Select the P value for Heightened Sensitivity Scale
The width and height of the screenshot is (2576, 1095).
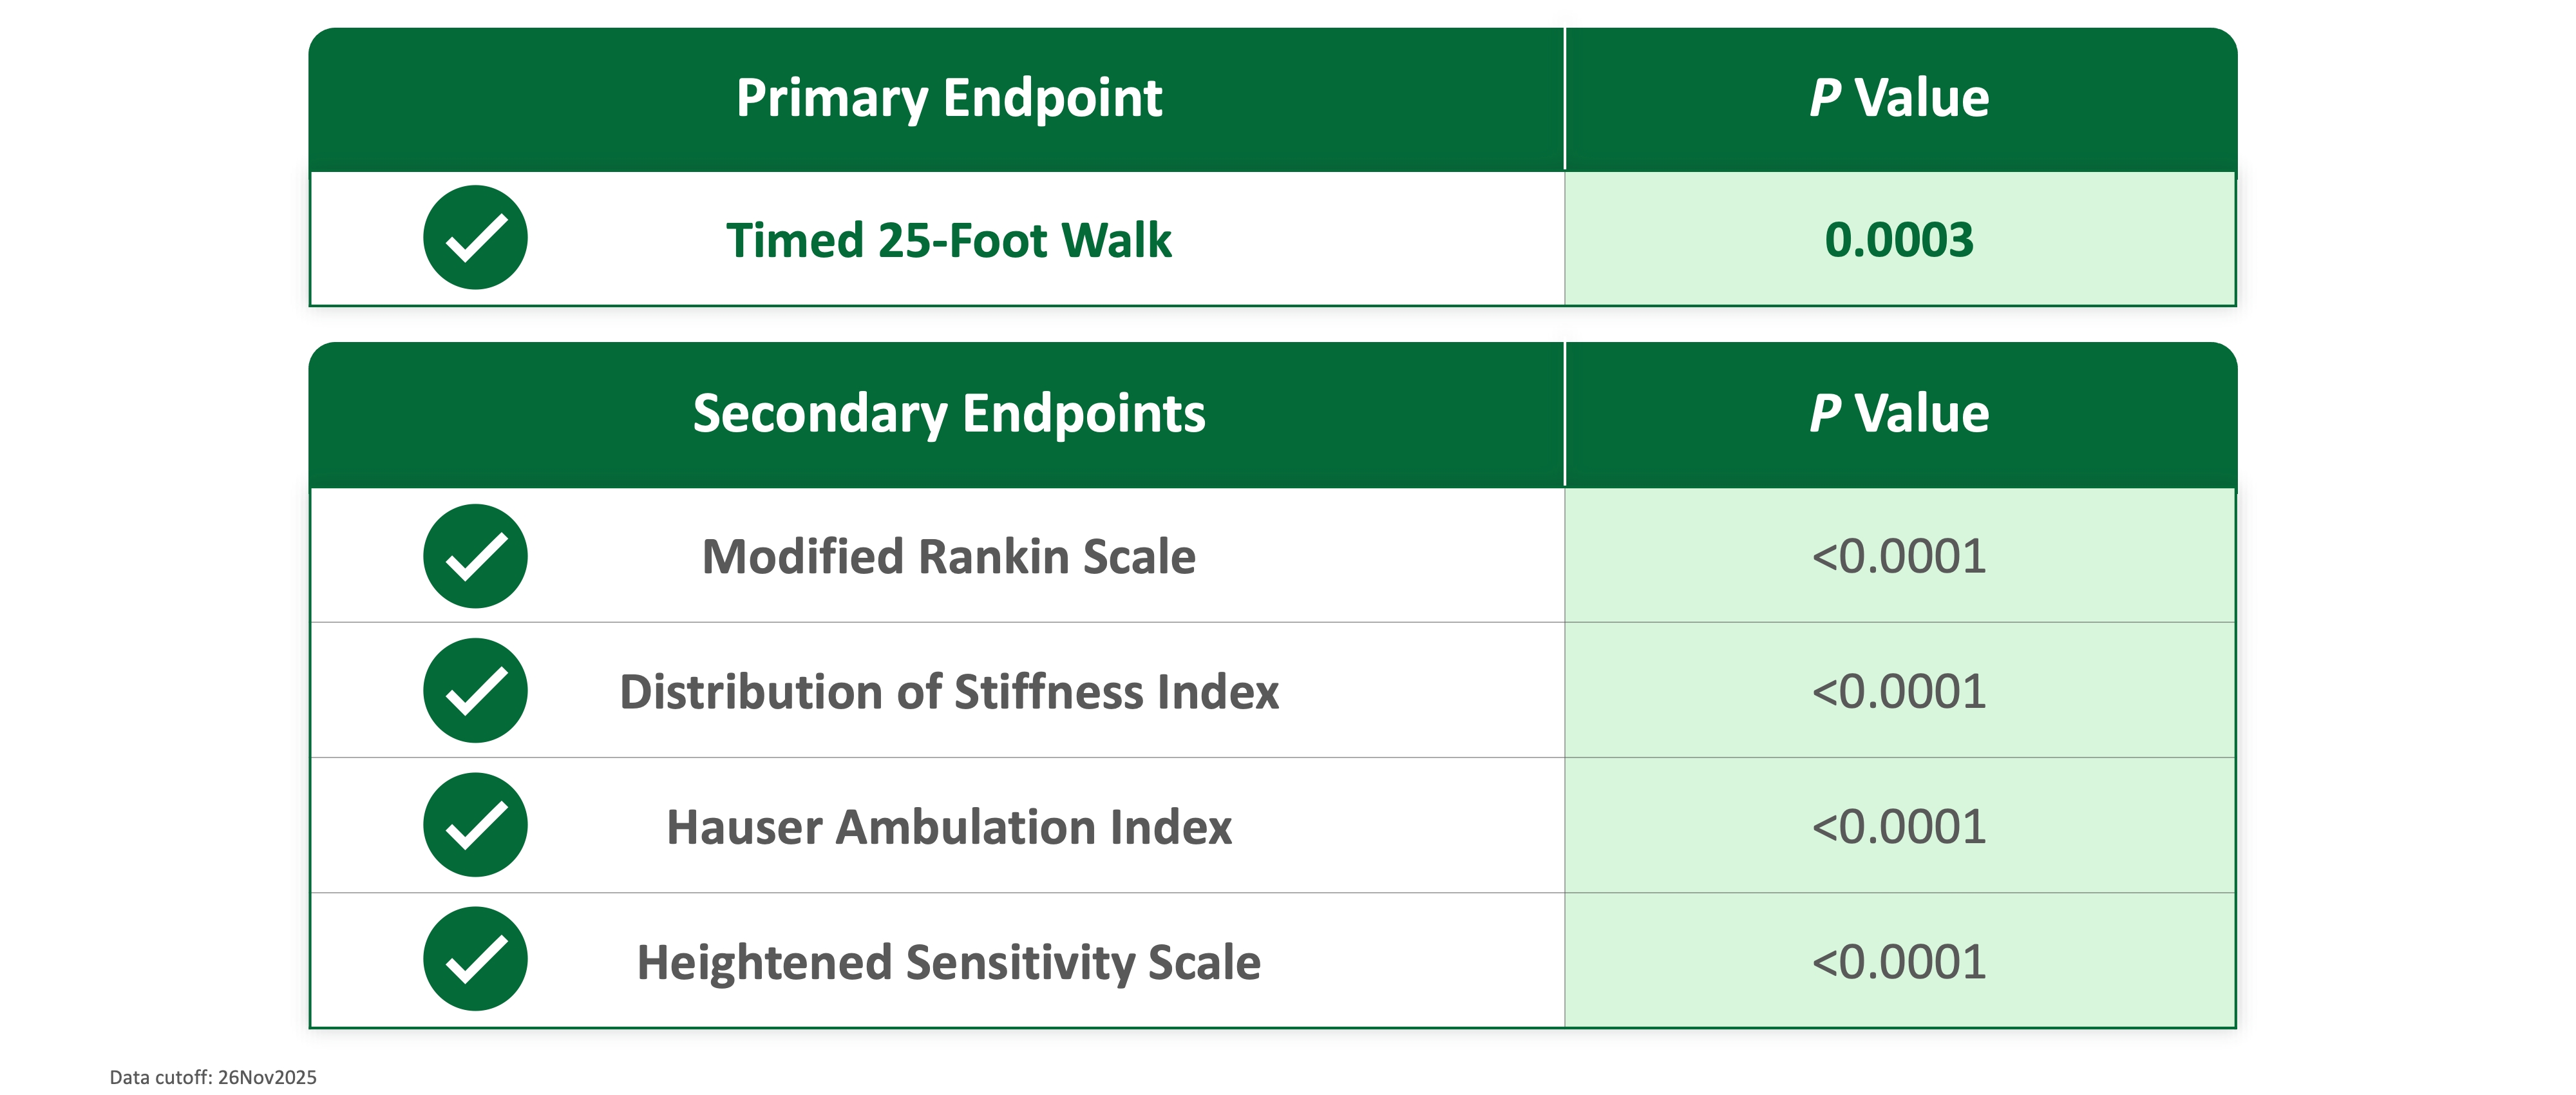pyautogui.click(x=1899, y=962)
